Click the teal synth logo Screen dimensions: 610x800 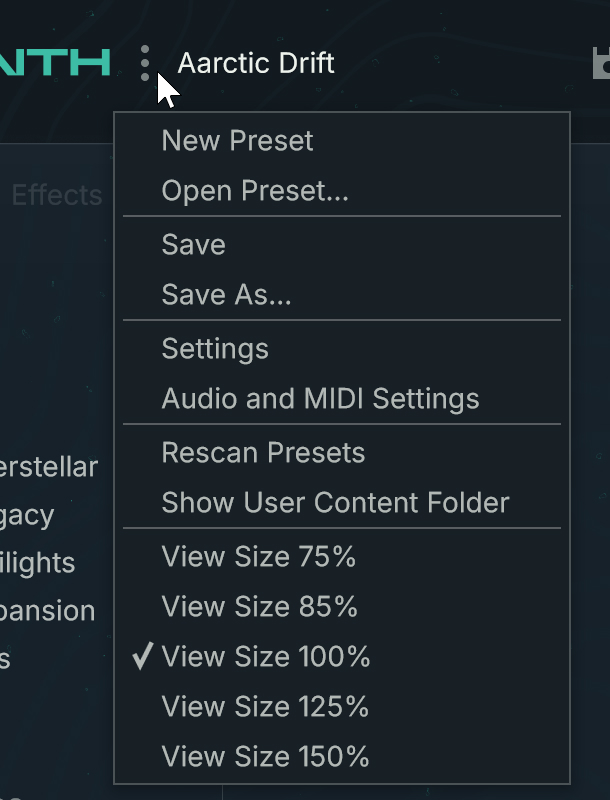point(55,62)
